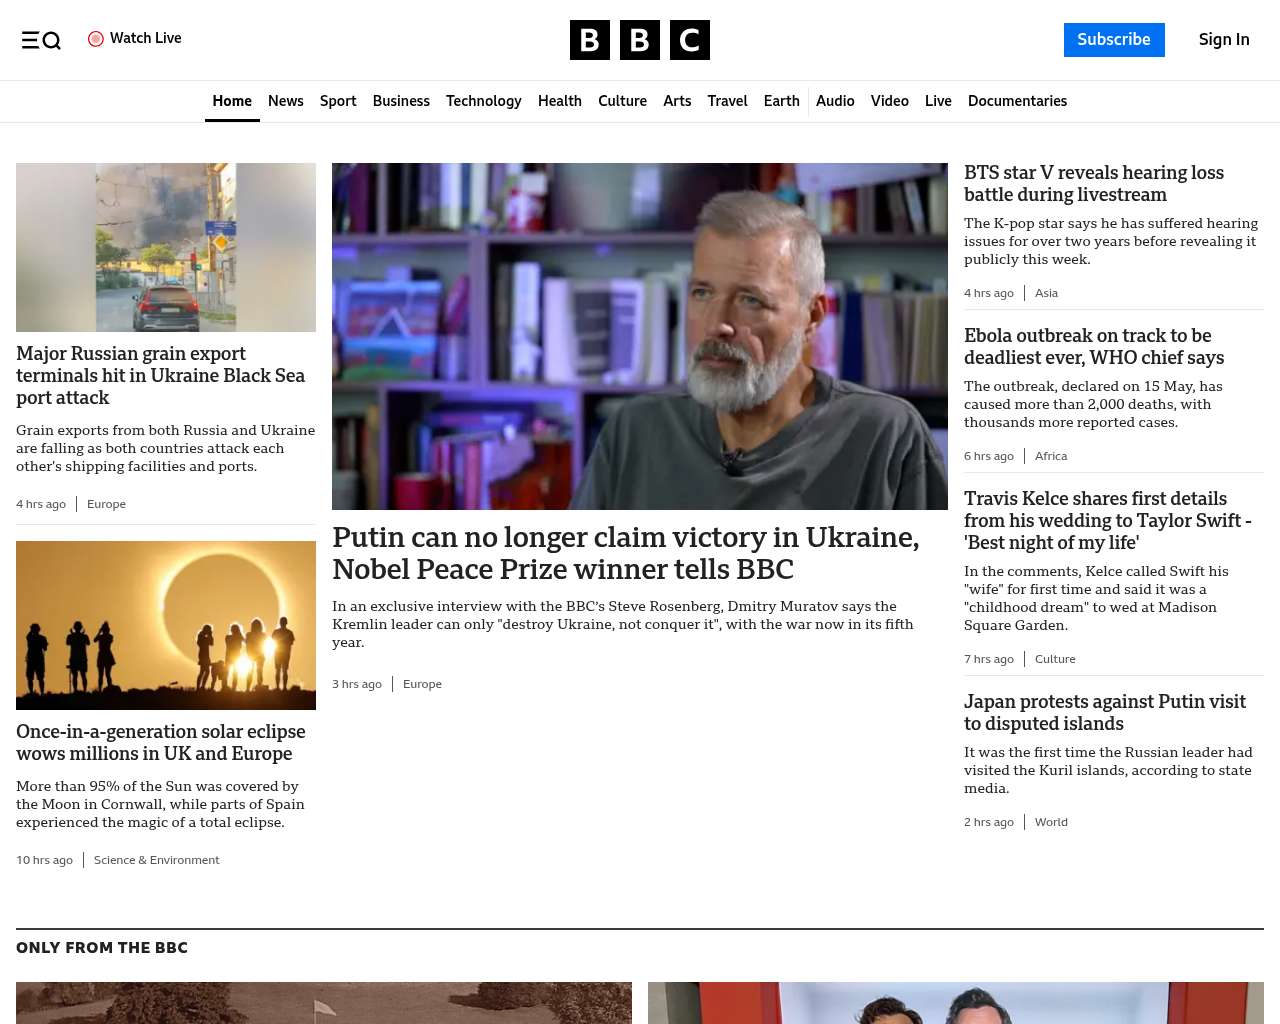The image size is (1280, 1024).
Task: Click "4 hrs ago" under the grain export story
Action: [41, 504]
